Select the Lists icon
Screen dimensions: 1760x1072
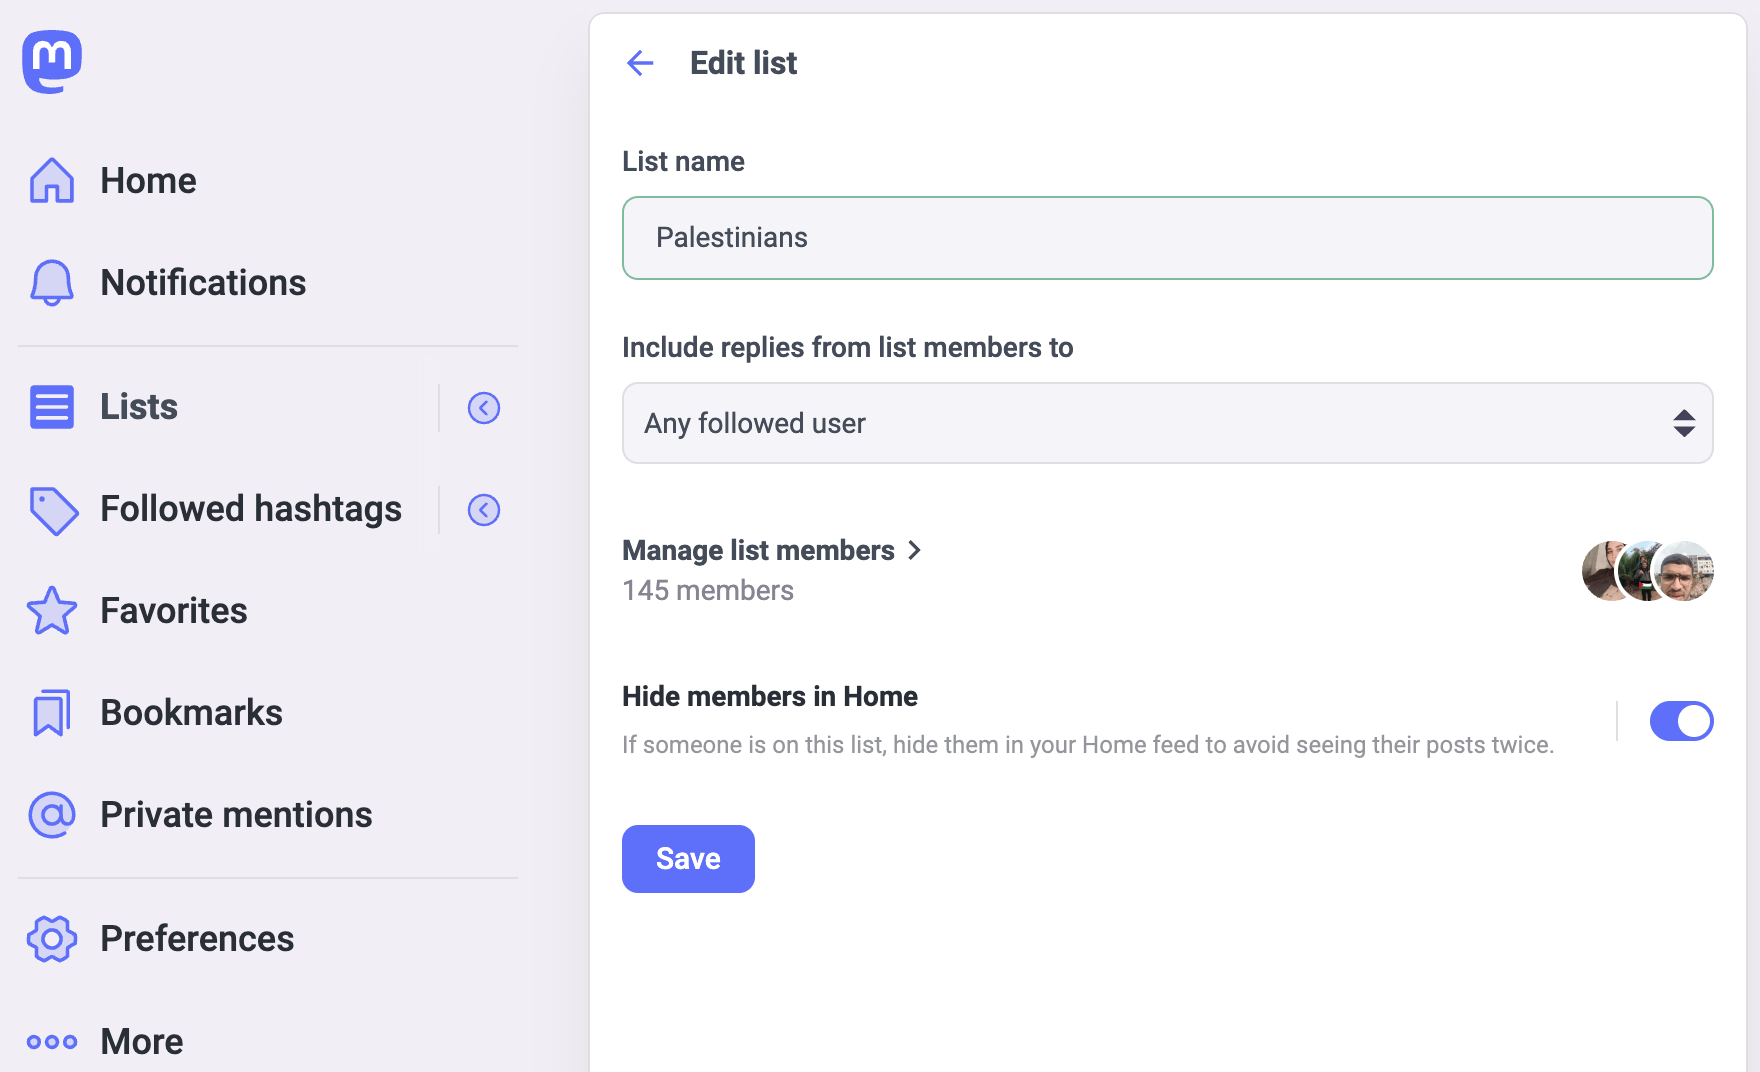(x=51, y=407)
